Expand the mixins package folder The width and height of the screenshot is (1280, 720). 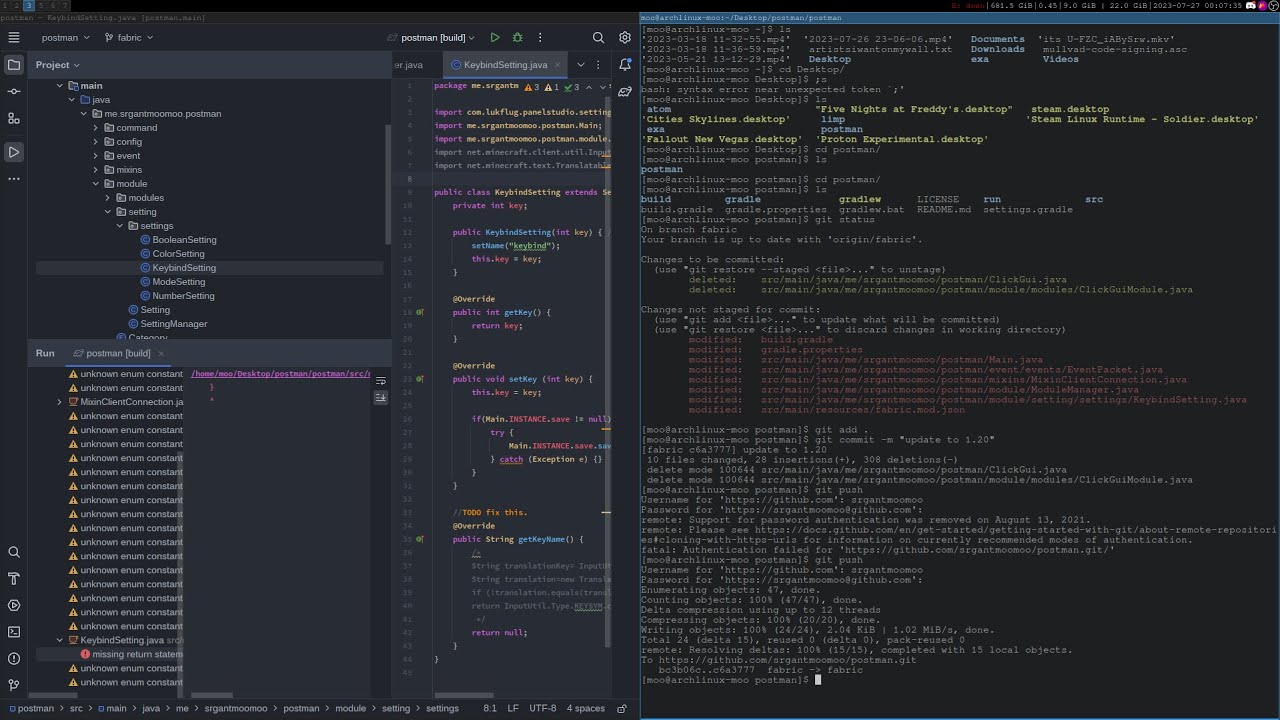[x=95, y=170]
